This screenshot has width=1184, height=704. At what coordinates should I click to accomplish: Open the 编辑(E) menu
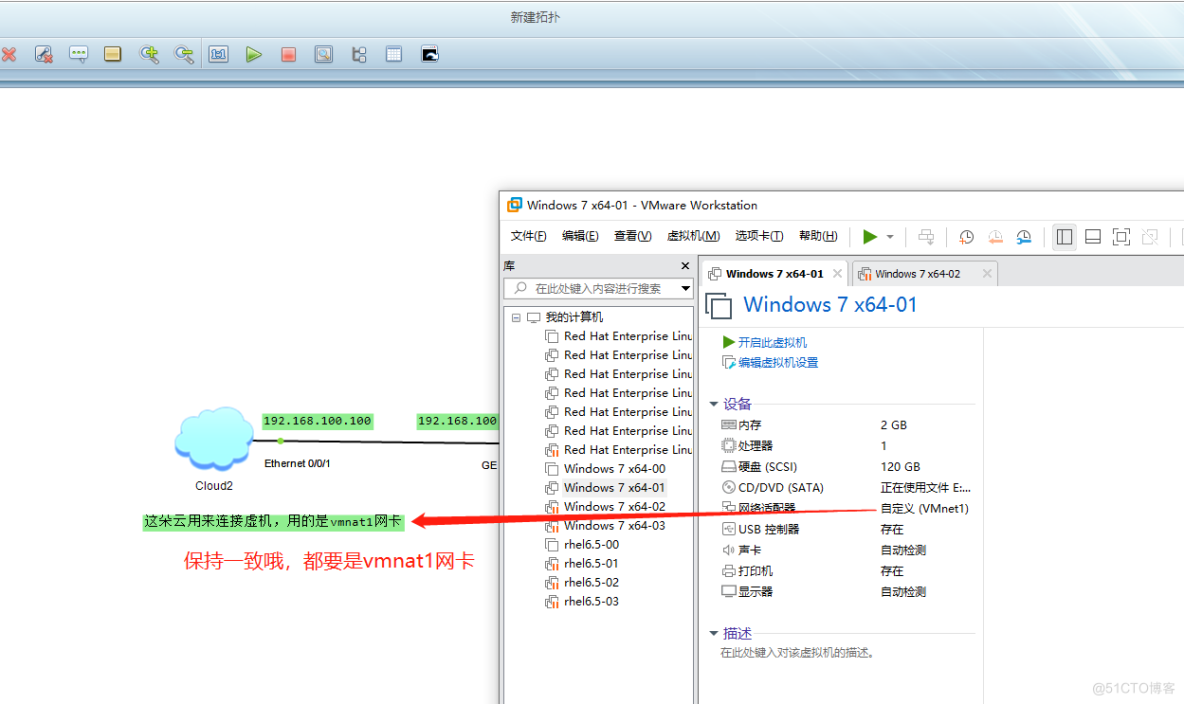pyautogui.click(x=580, y=236)
